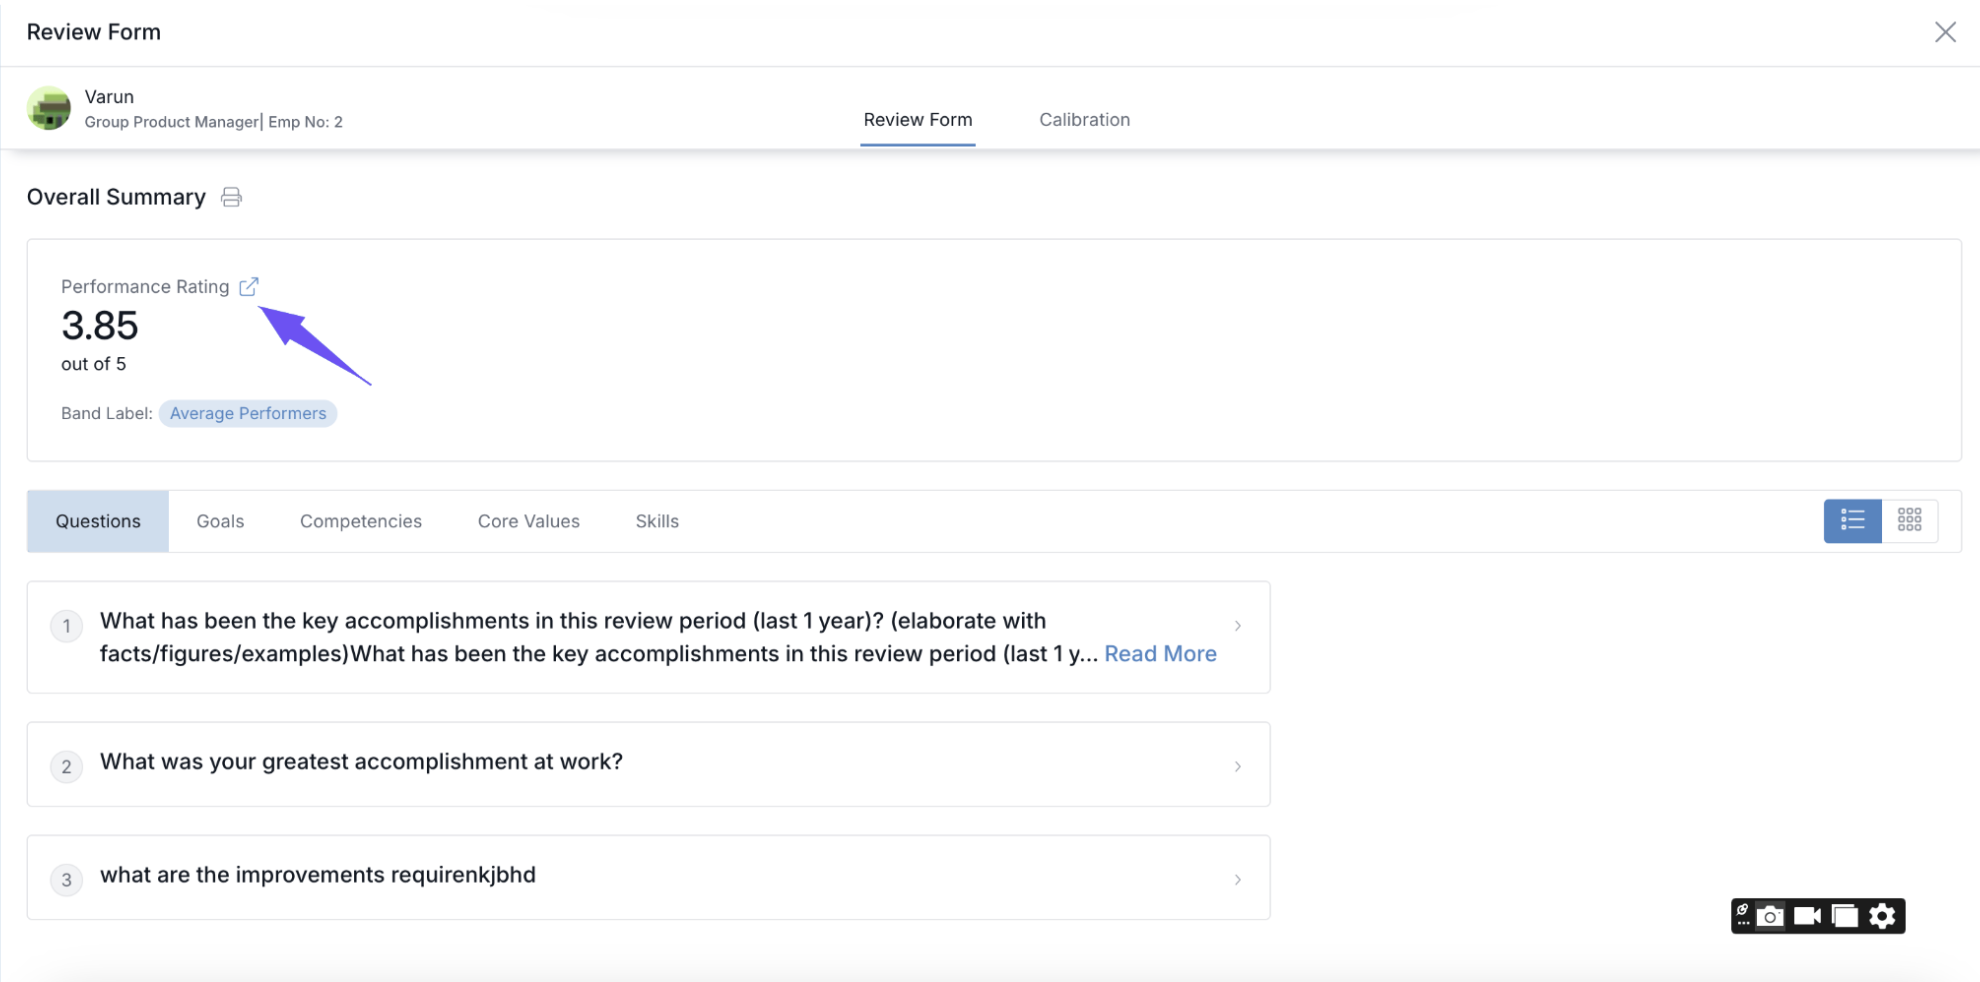Click Read More link on question 1
Image resolution: width=1980 pixels, height=982 pixels.
1160,654
